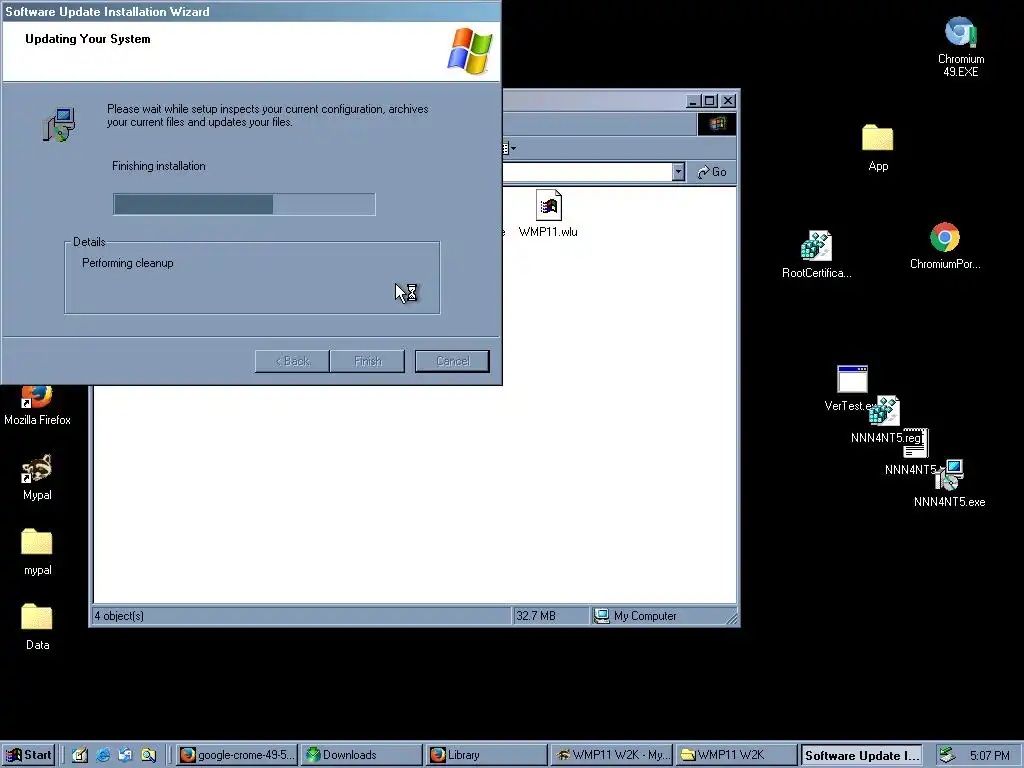The width and height of the screenshot is (1024, 768).
Task: Launch Outlook Express from quick launch
Action: (x=125, y=755)
